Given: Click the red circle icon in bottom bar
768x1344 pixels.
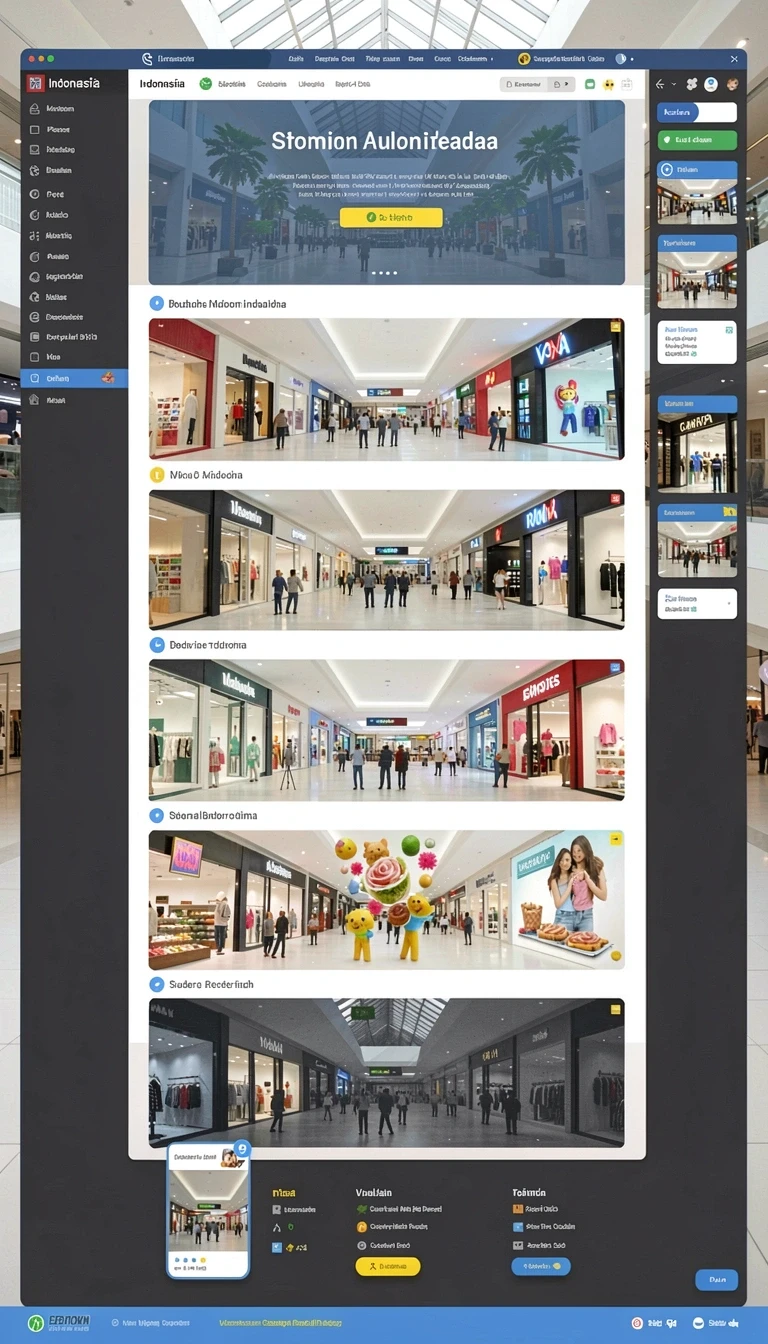Looking at the screenshot, I should [637, 1323].
